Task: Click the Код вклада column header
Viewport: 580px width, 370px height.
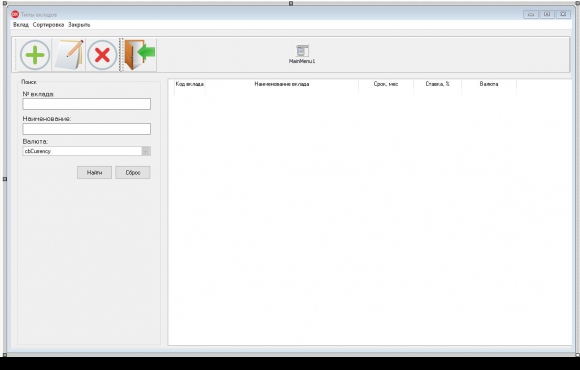Action: pos(189,84)
